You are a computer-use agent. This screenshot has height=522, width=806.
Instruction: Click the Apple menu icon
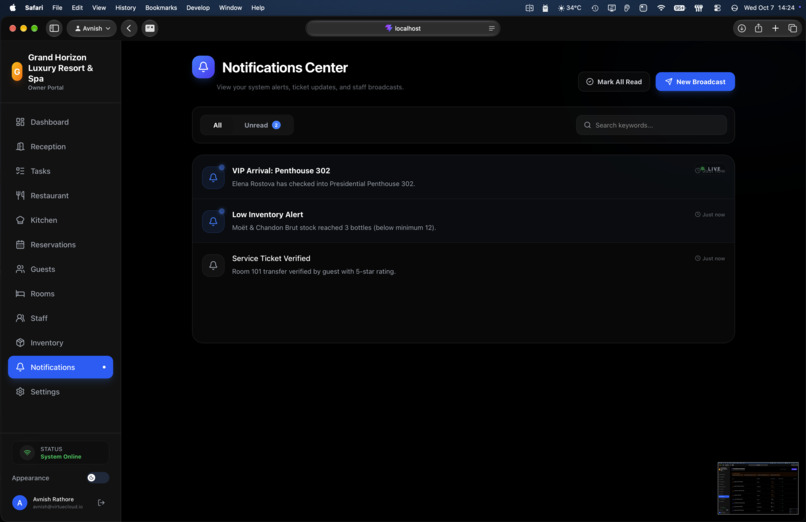[13, 8]
